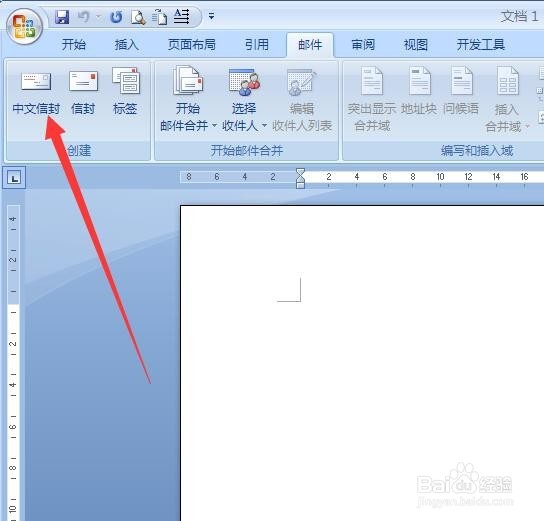Open print preview magnifier icon

(138, 17)
